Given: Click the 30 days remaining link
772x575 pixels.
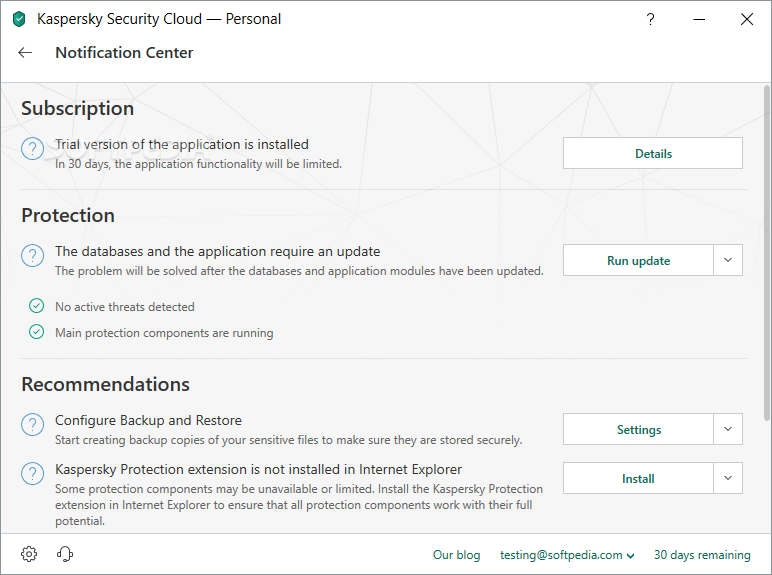Looking at the screenshot, I should tap(702, 555).
